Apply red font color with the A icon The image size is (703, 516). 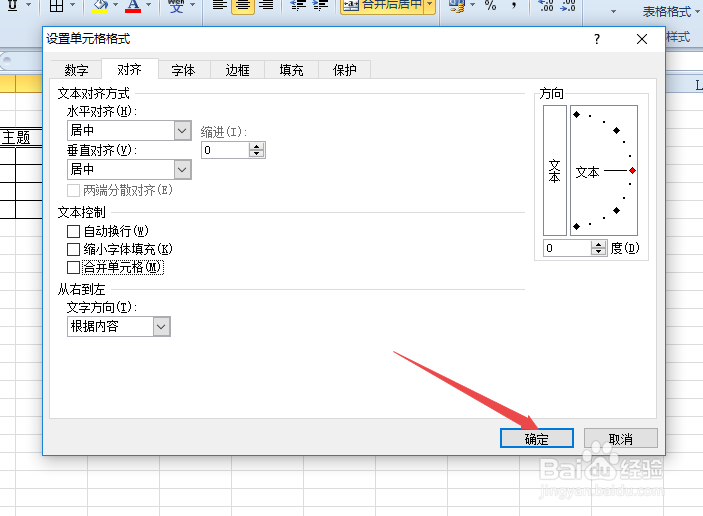(133, 5)
